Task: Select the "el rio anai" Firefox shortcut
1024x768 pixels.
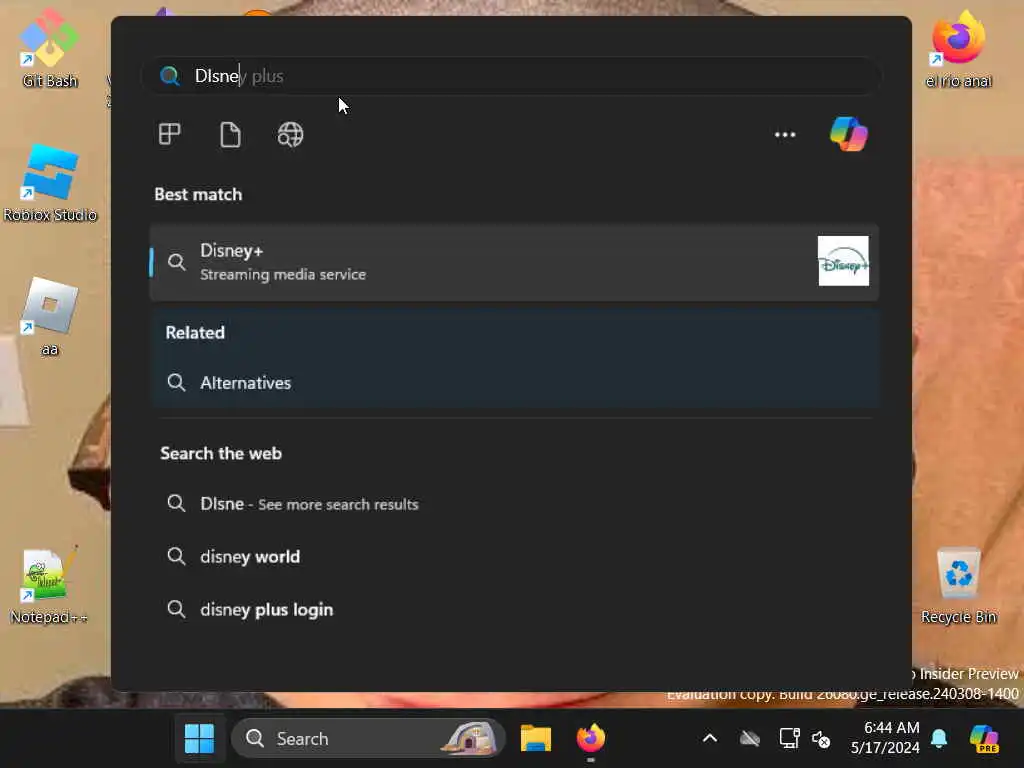Action: coord(958,50)
